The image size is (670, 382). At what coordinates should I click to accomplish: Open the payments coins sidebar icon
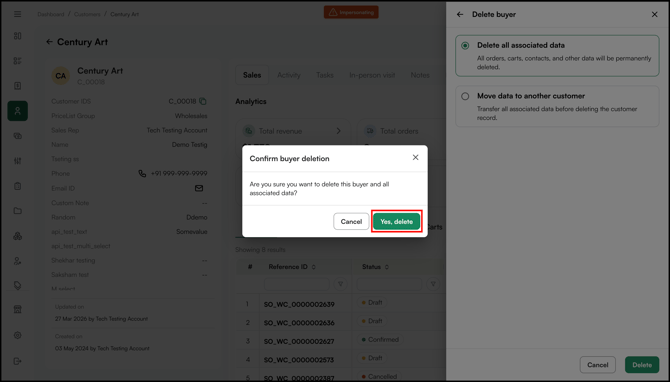(18, 136)
